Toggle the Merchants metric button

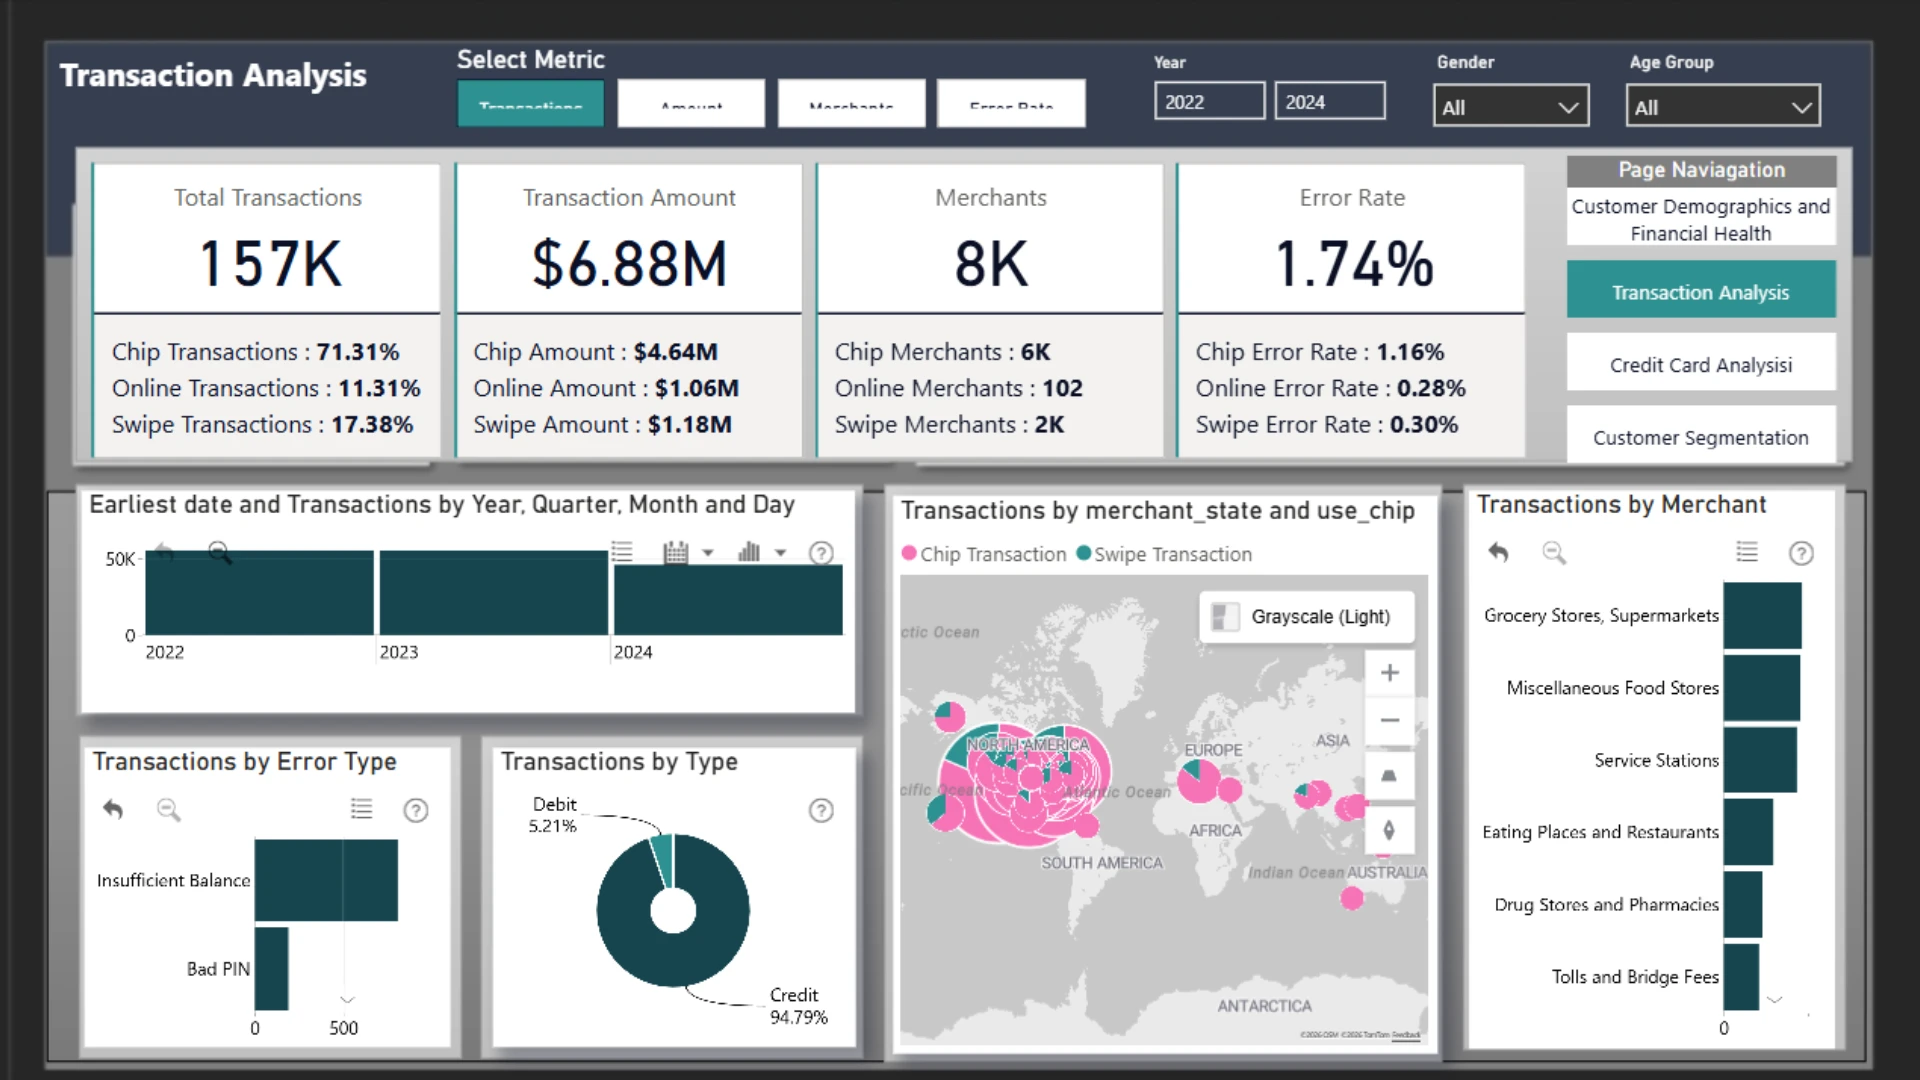tap(851, 103)
